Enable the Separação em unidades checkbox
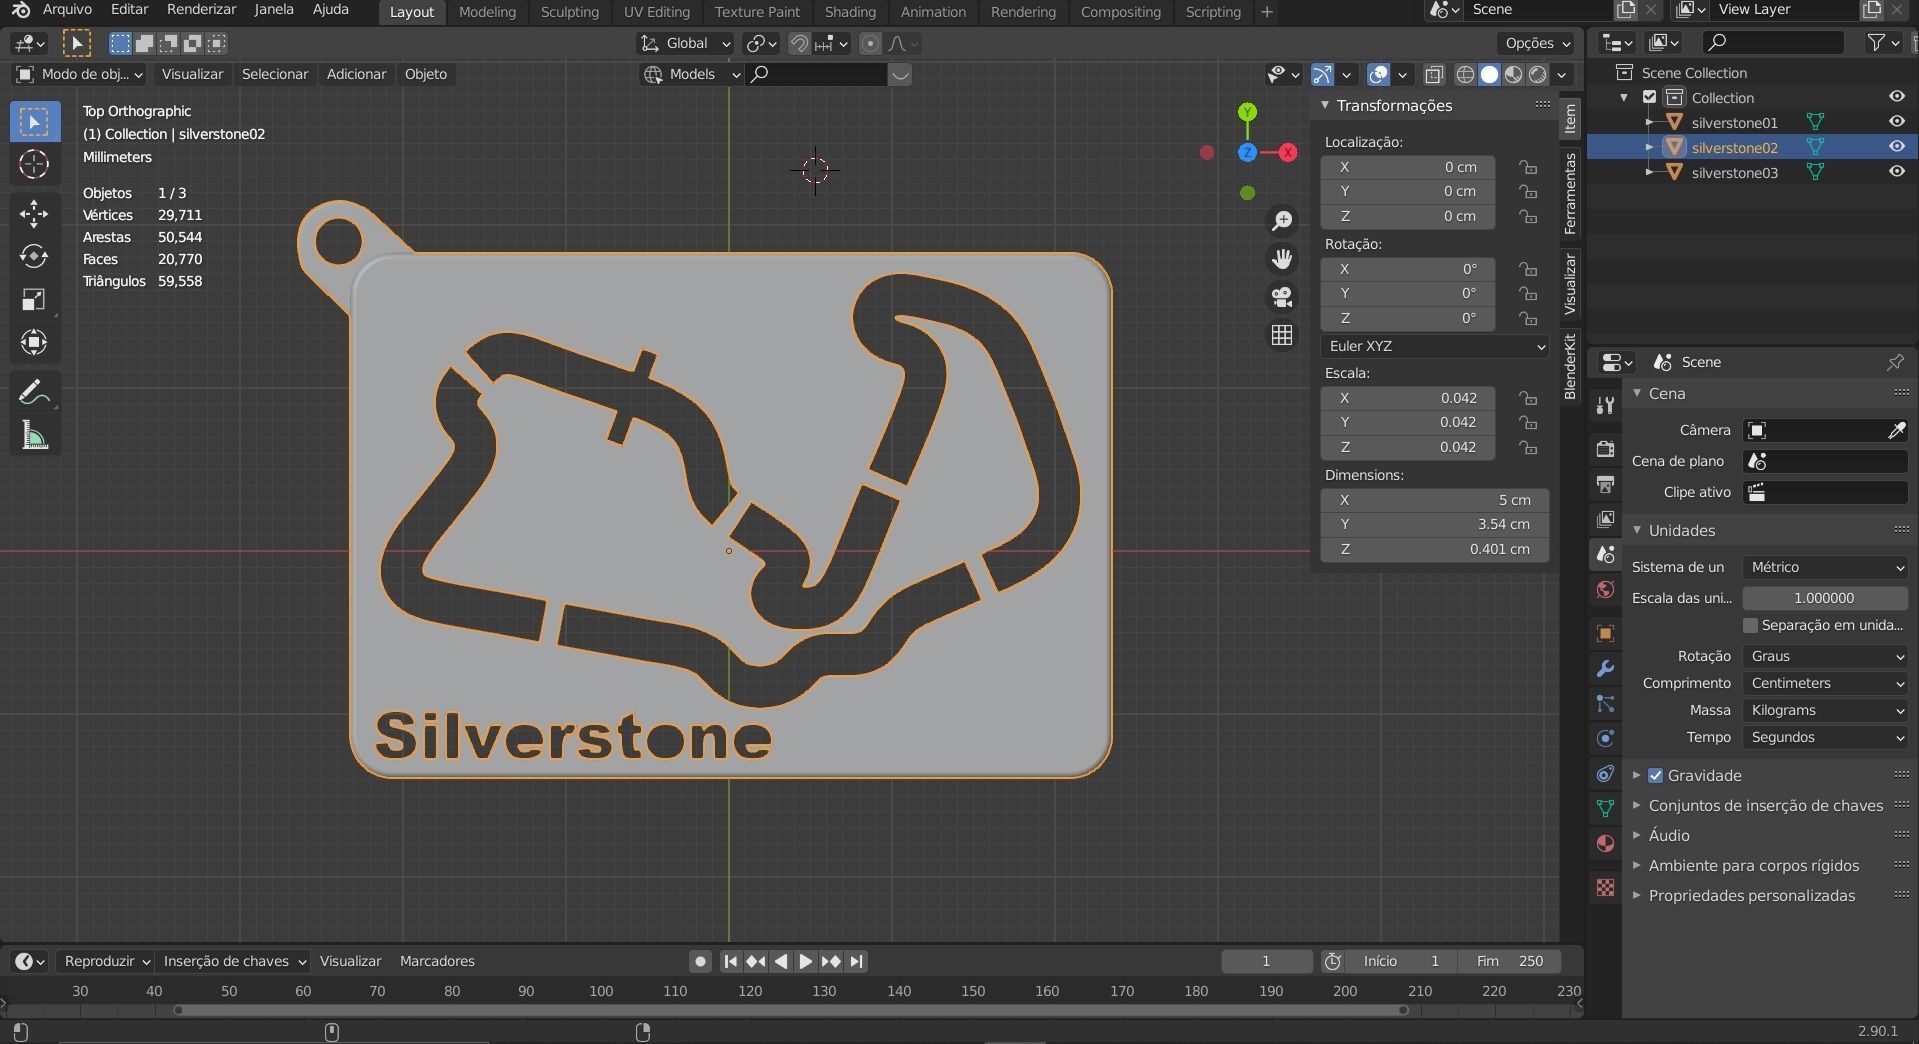This screenshot has height=1044, width=1919. [1751, 625]
